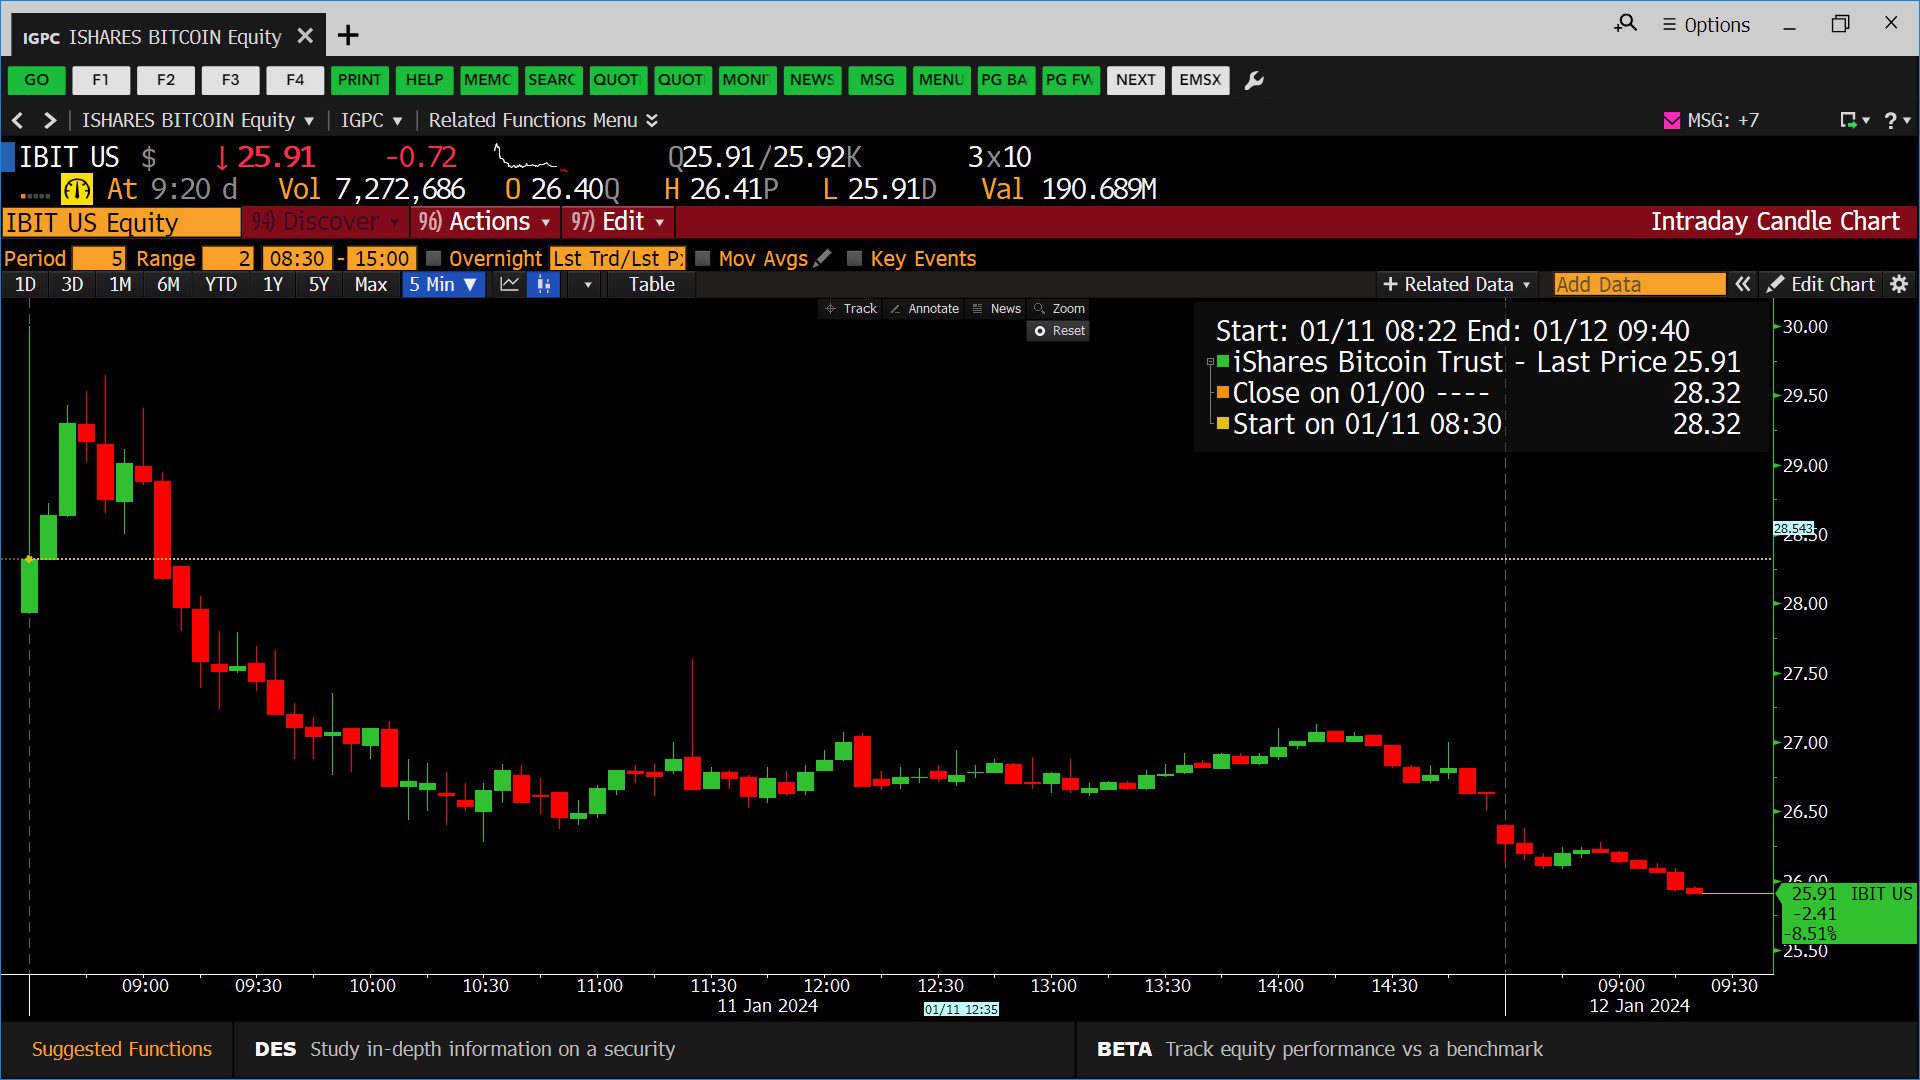Enable the Mov Avgs checkbox
This screenshot has height=1080, width=1920.
(x=703, y=258)
